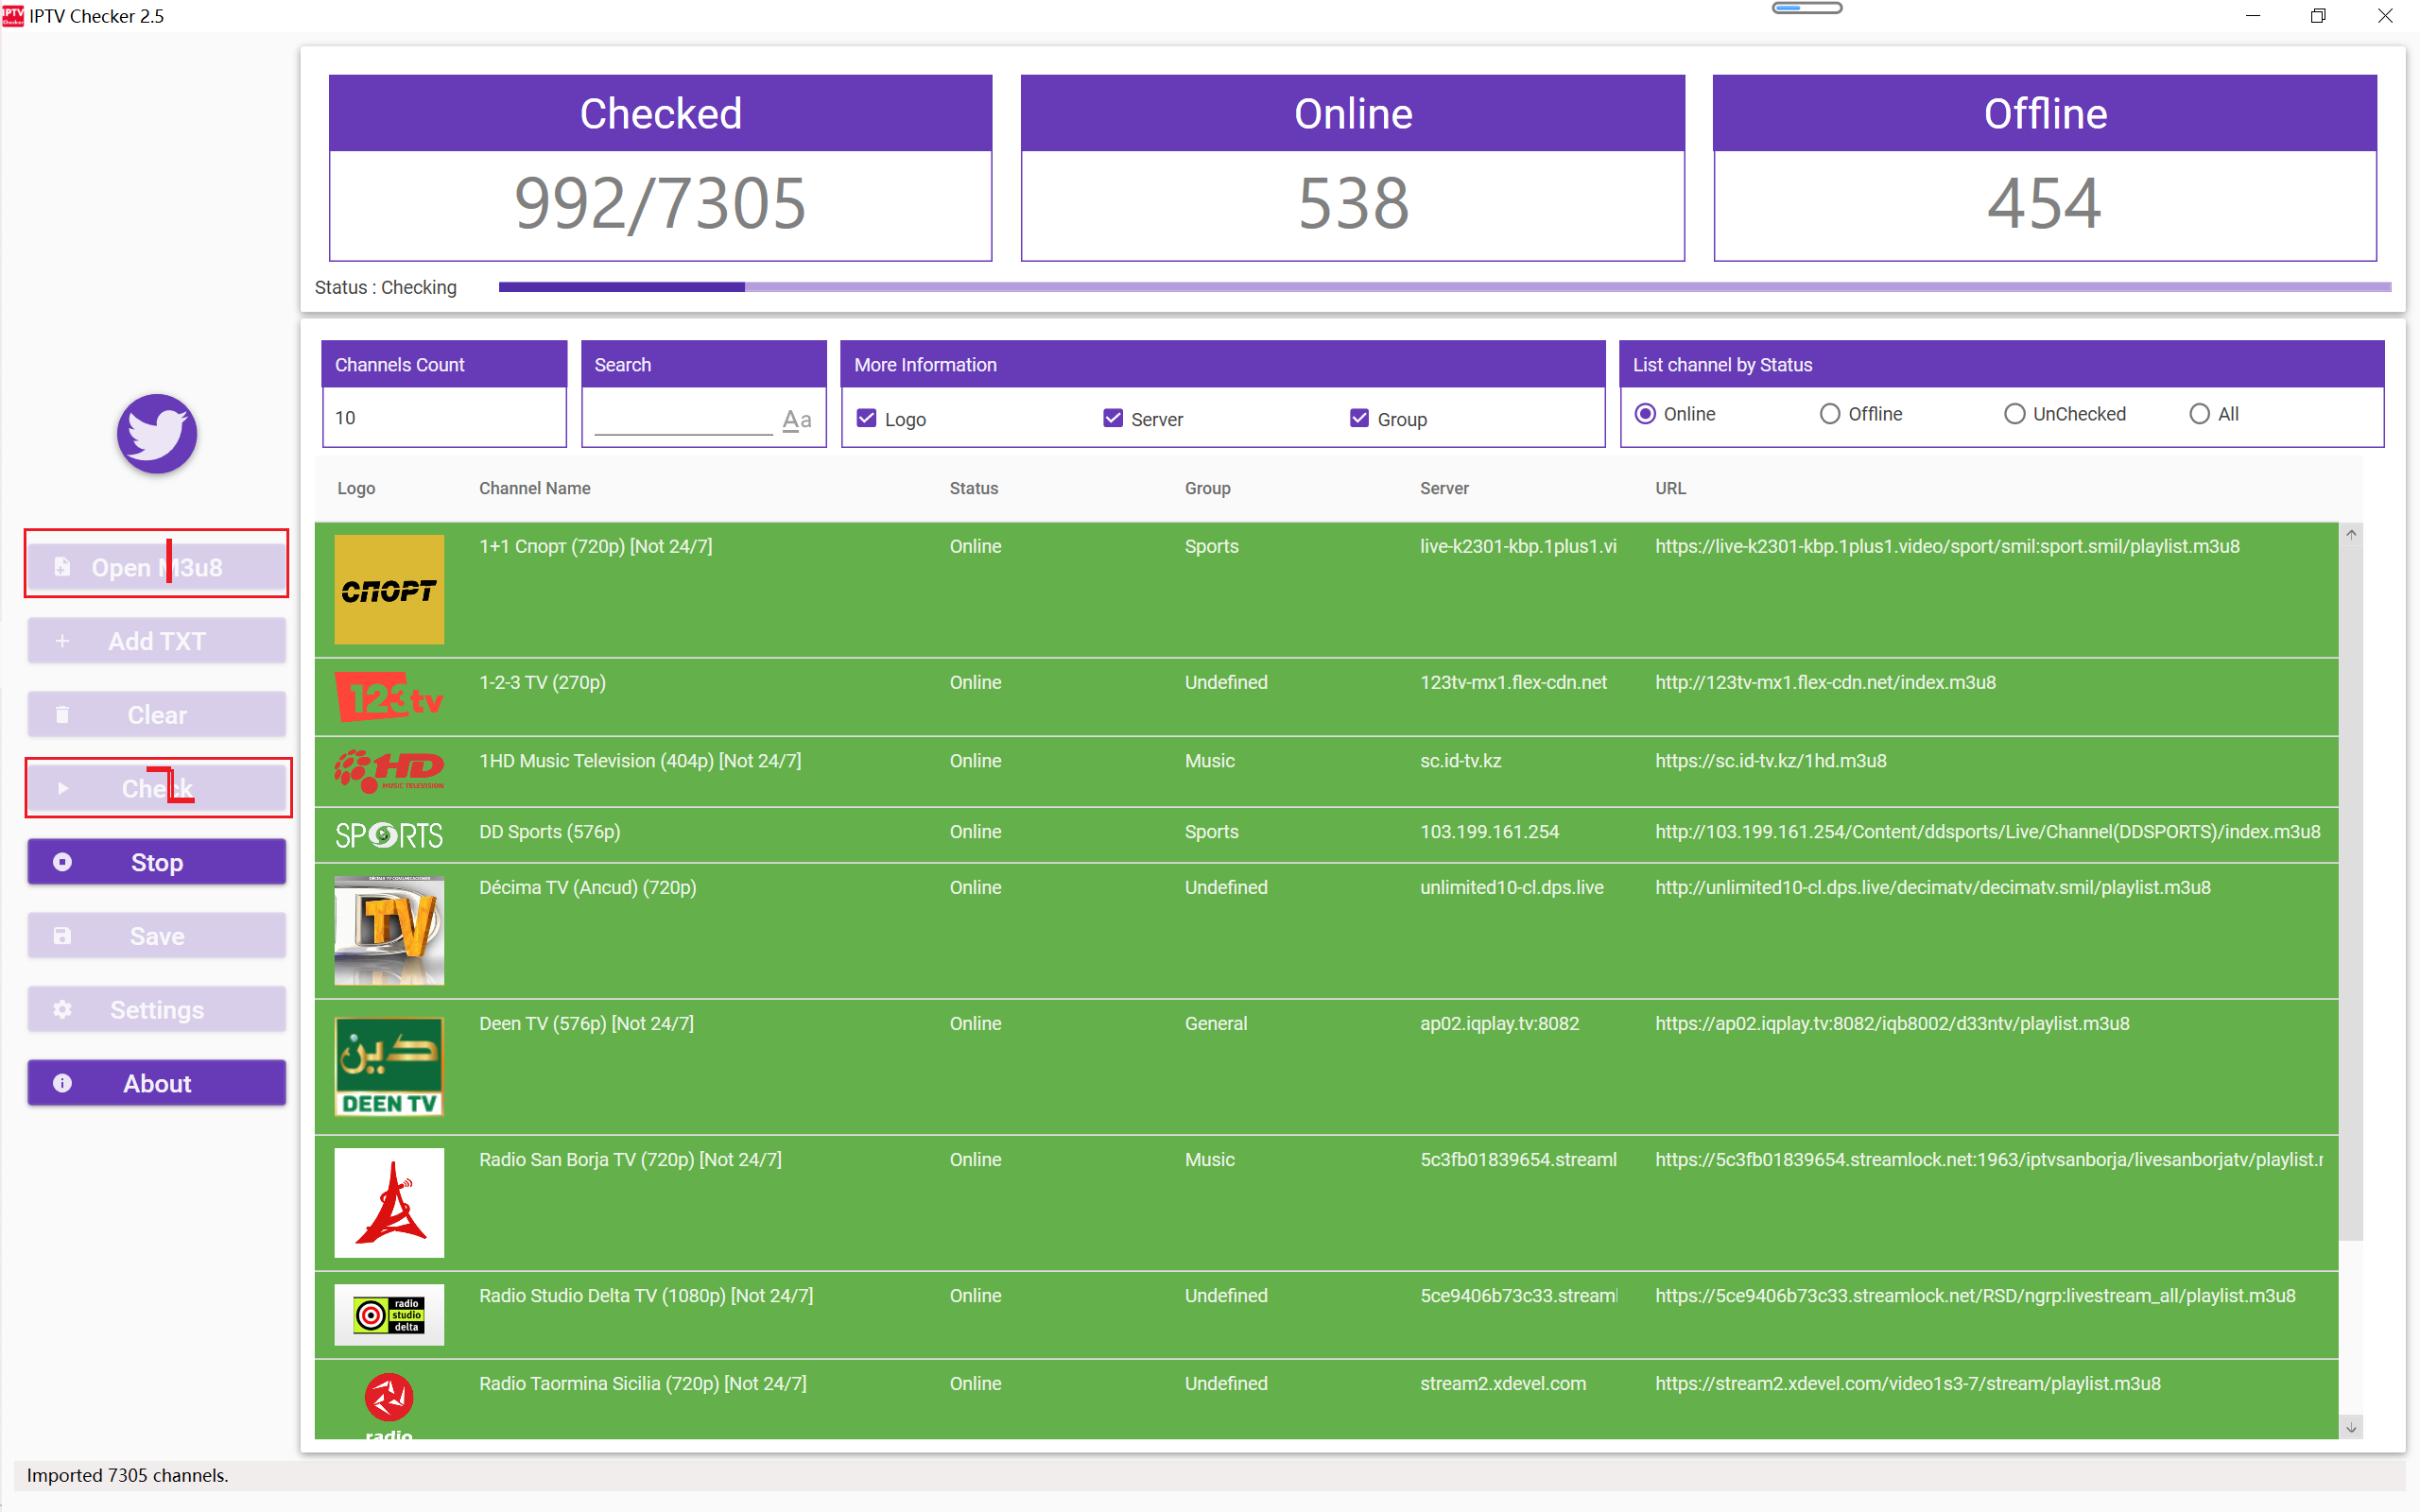
Task: Toggle the Server checkbox
Action: 1113,419
